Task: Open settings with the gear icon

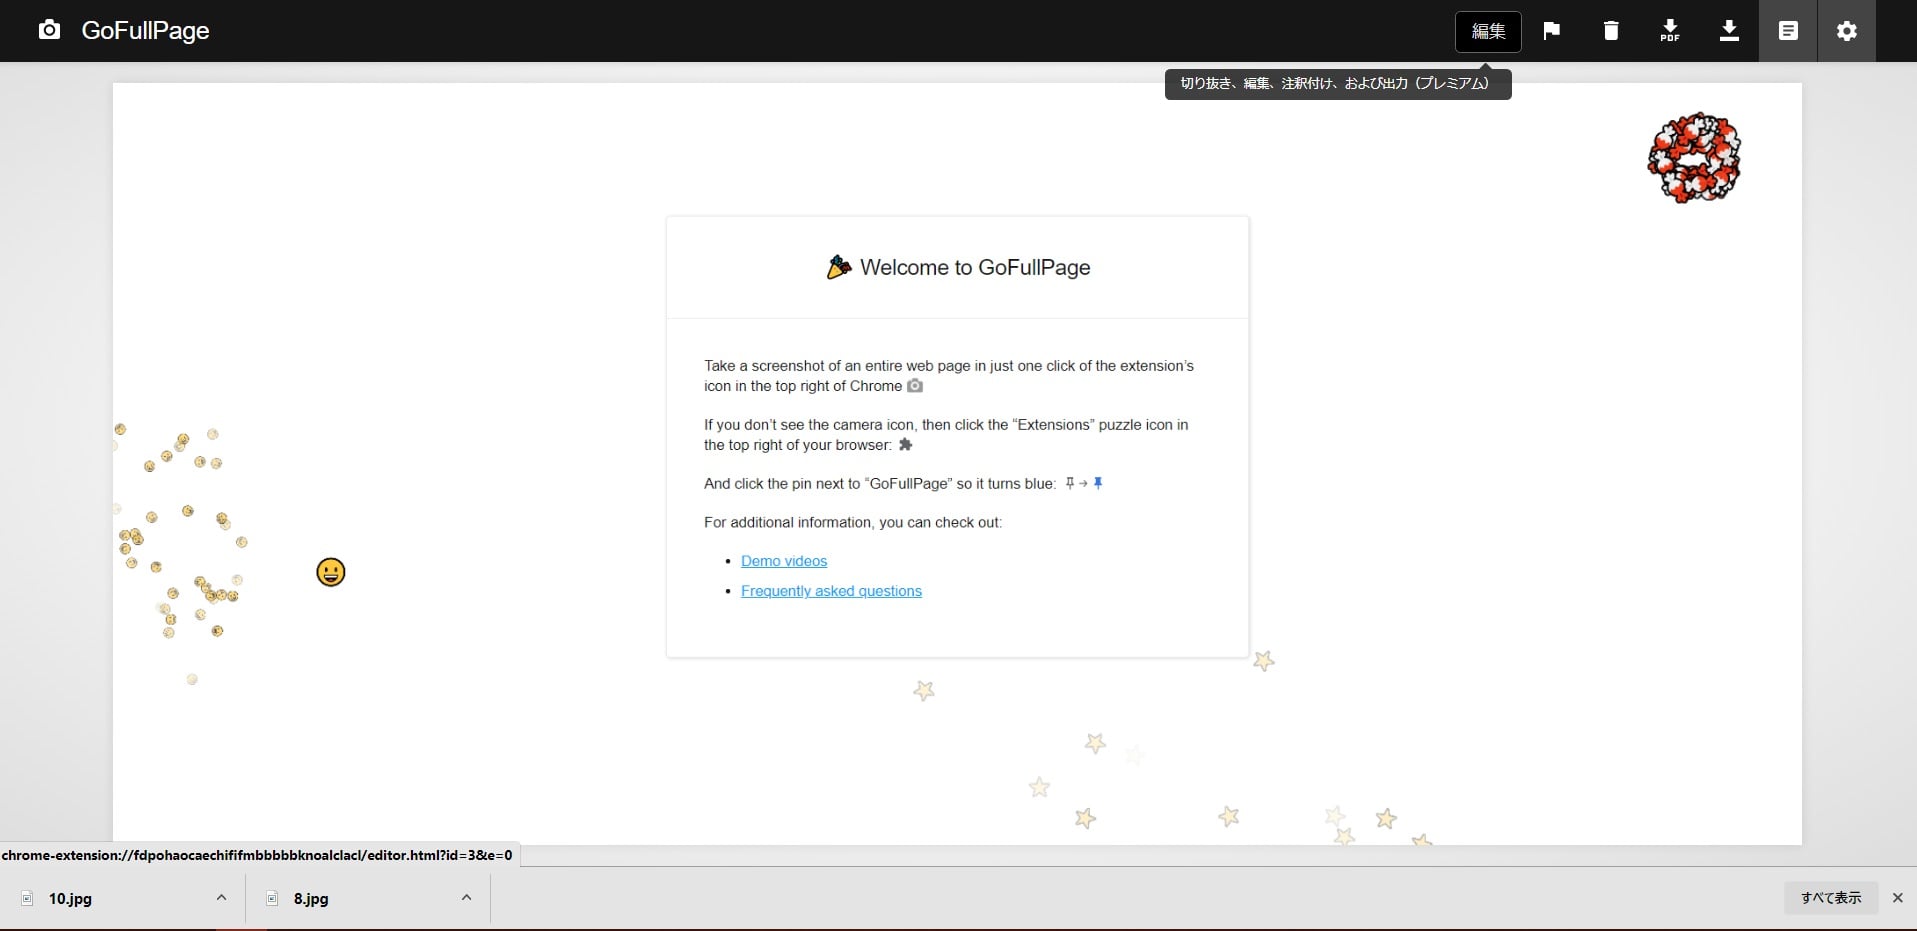Action: [1847, 31]
